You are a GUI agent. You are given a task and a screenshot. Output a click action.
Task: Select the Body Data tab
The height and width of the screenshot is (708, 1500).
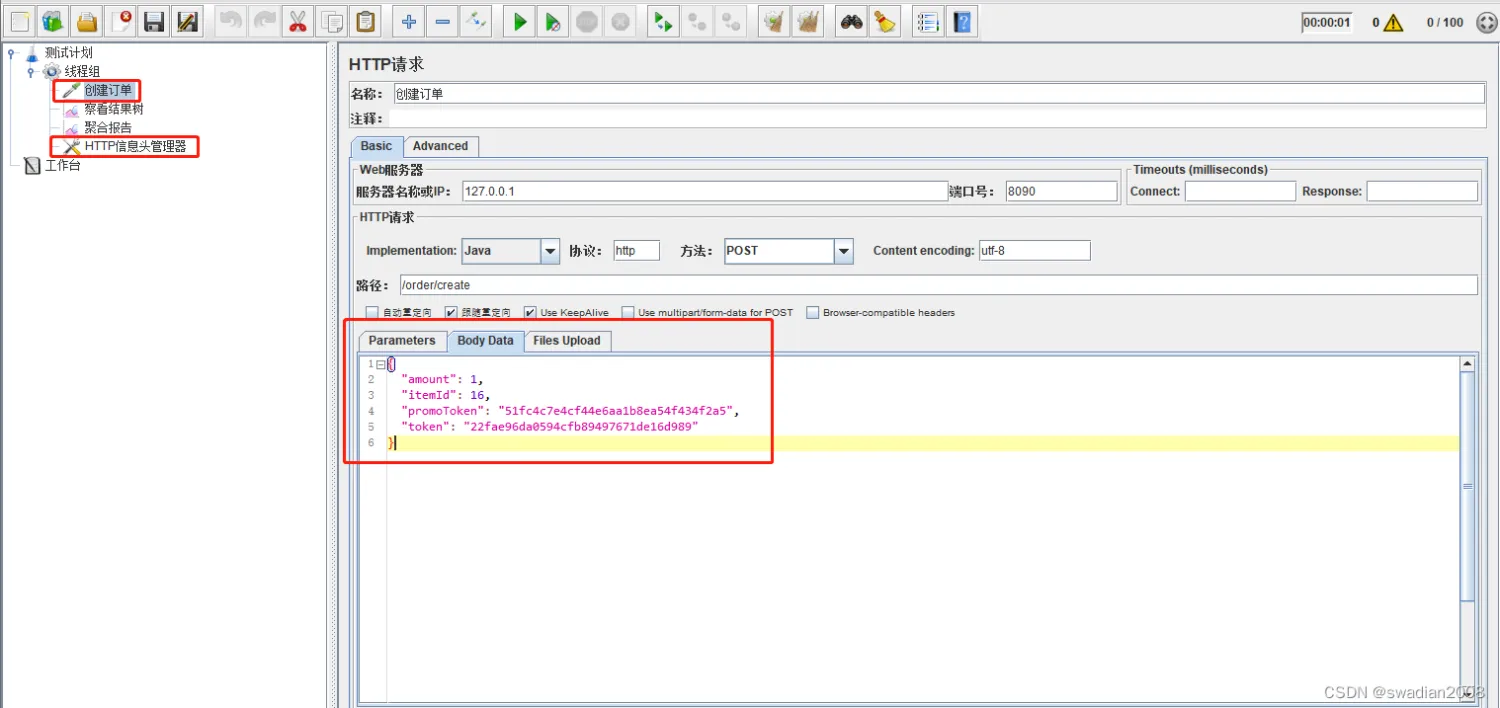click(x=485, y=341)
